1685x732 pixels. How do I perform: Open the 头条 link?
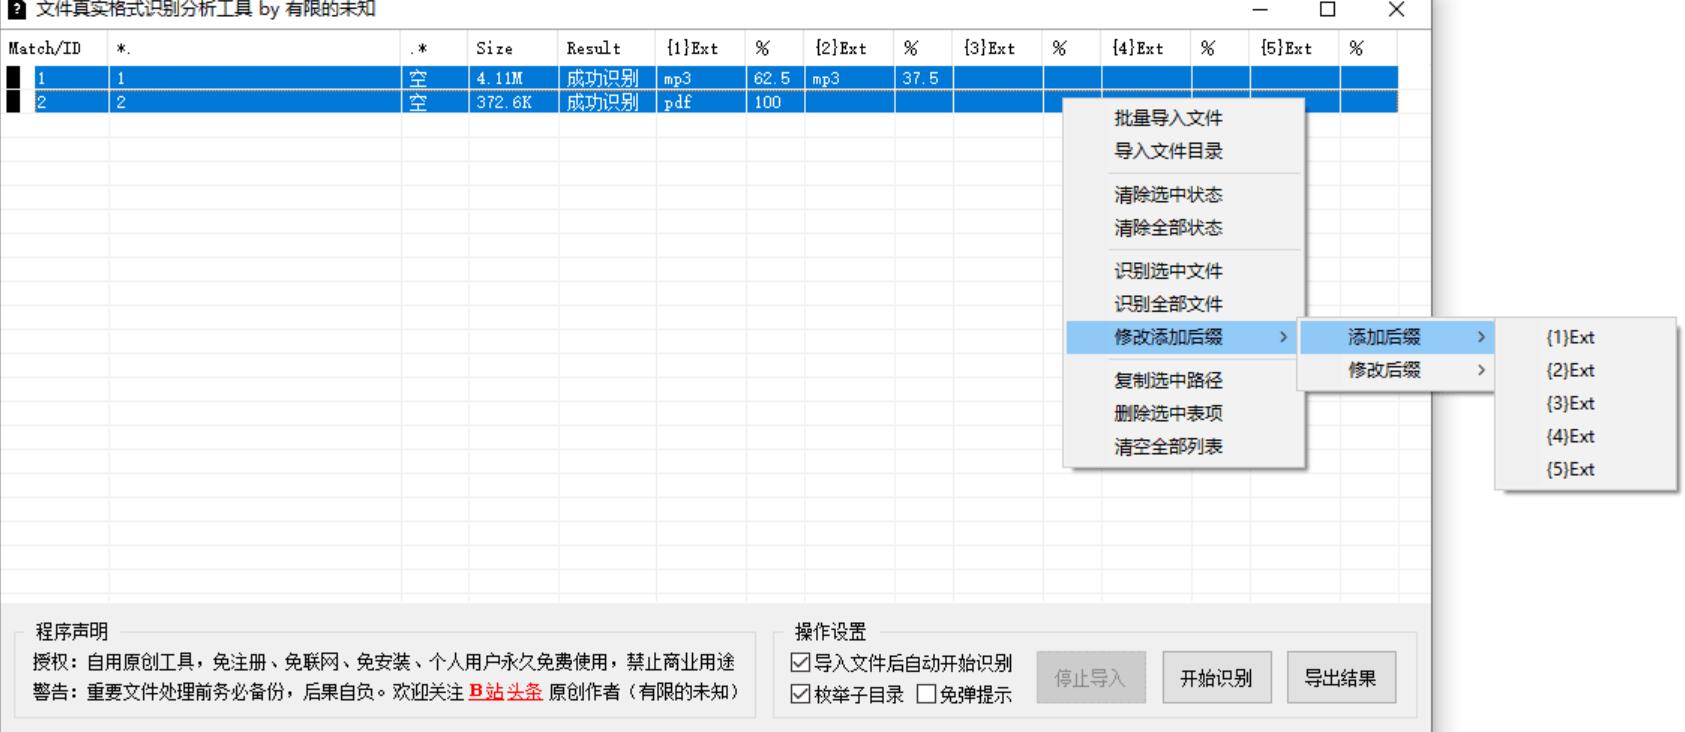(525, 692)
